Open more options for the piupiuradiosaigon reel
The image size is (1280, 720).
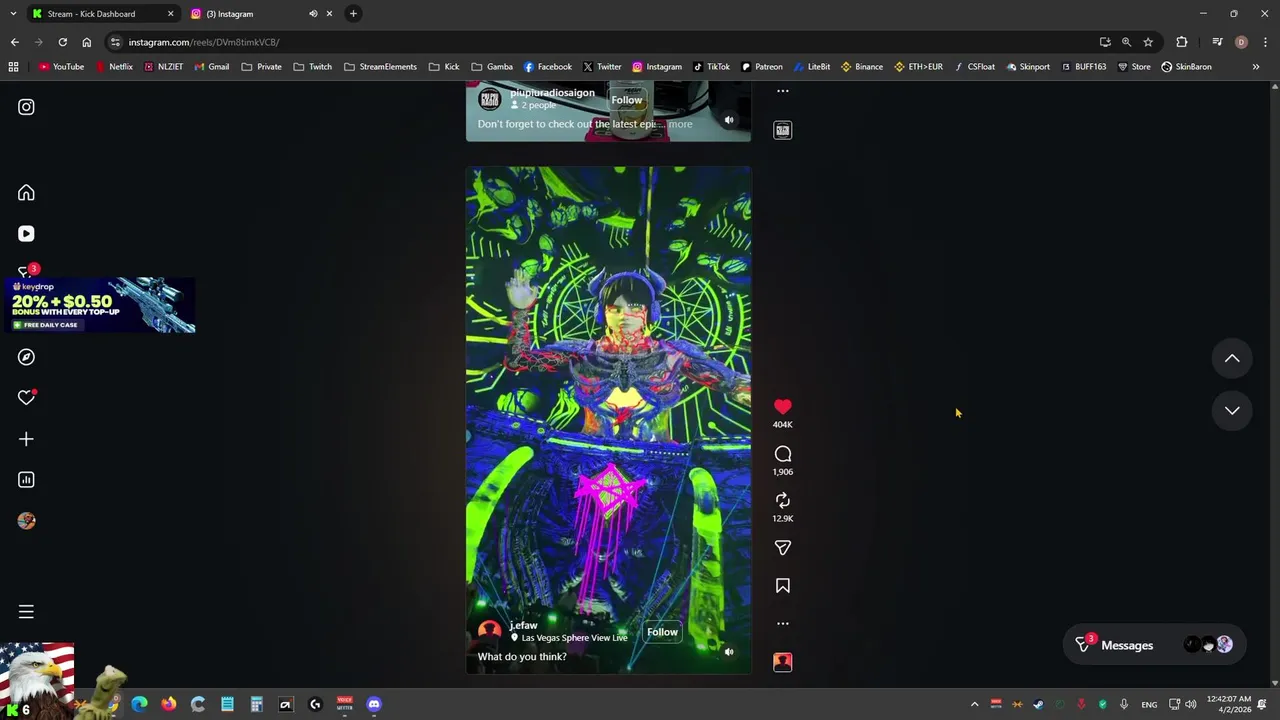click(x=783, y=91)
